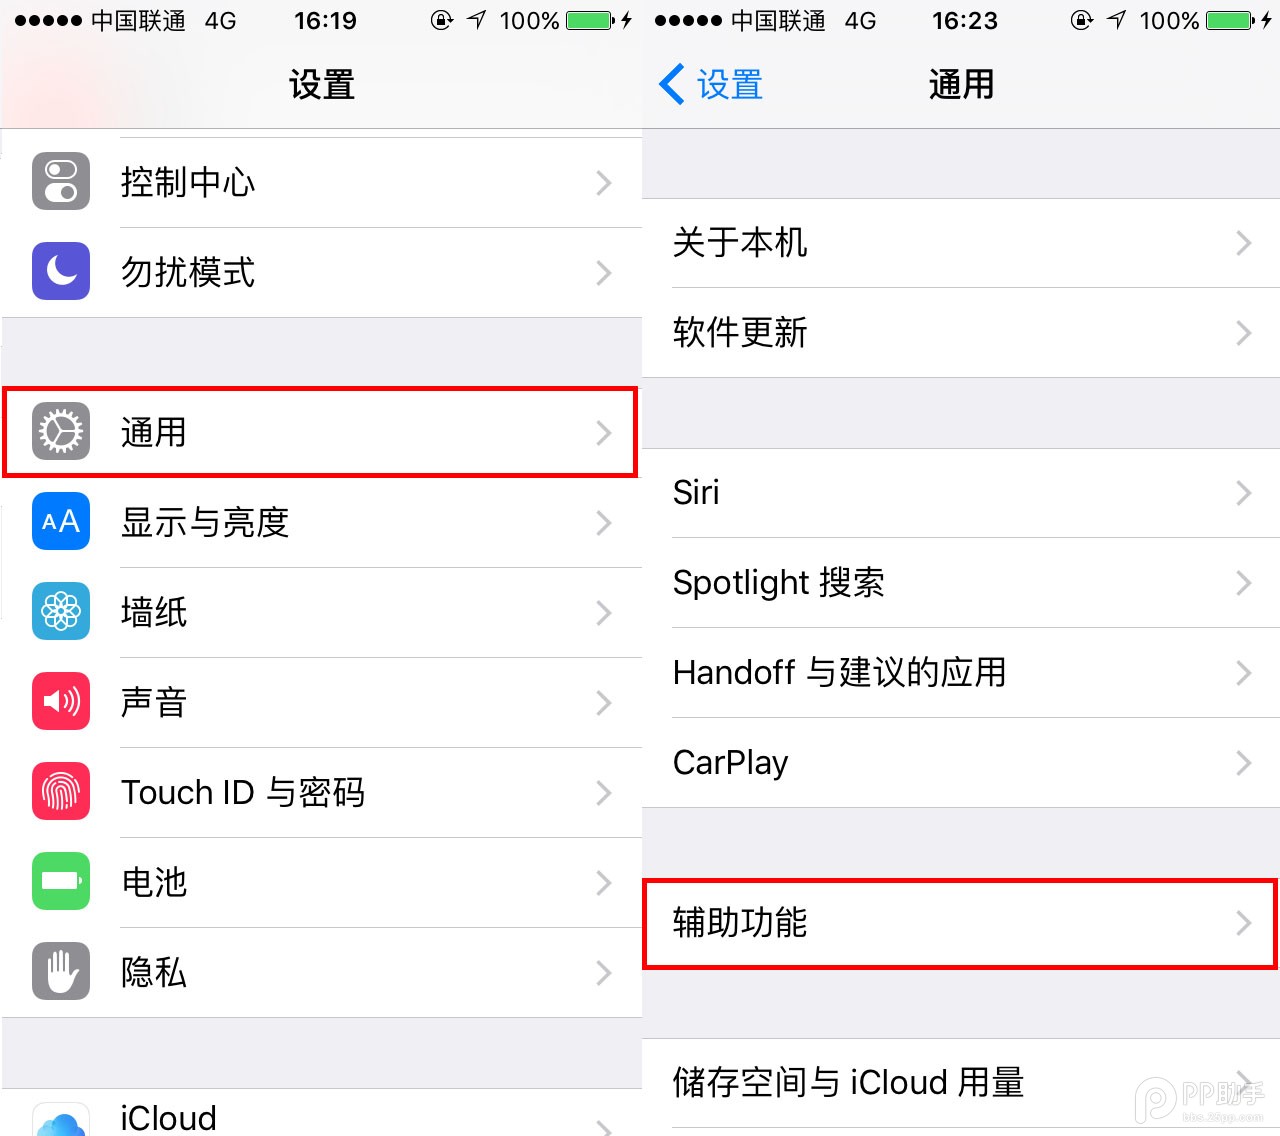Tap the Wallpaper flower icon
Viewport: 1280px width, 1136px height.
click(x=61, y=612)
